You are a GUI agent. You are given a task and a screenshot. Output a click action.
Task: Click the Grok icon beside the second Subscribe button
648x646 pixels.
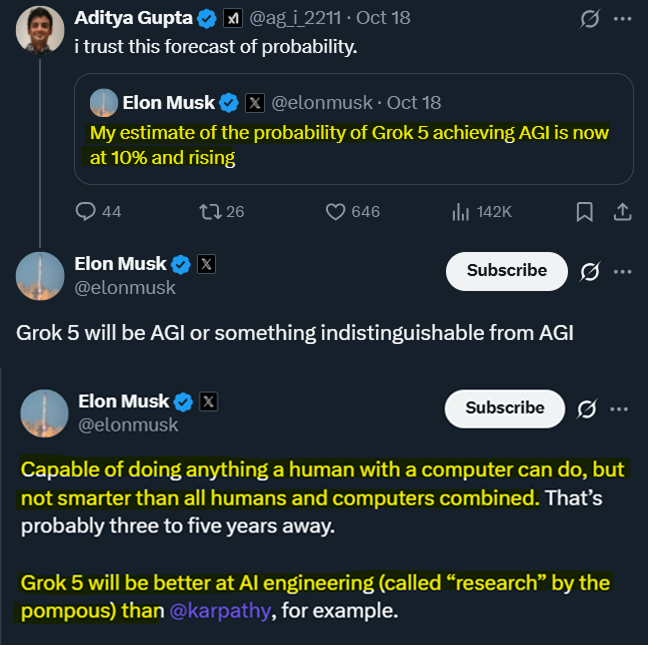(587, 409)
